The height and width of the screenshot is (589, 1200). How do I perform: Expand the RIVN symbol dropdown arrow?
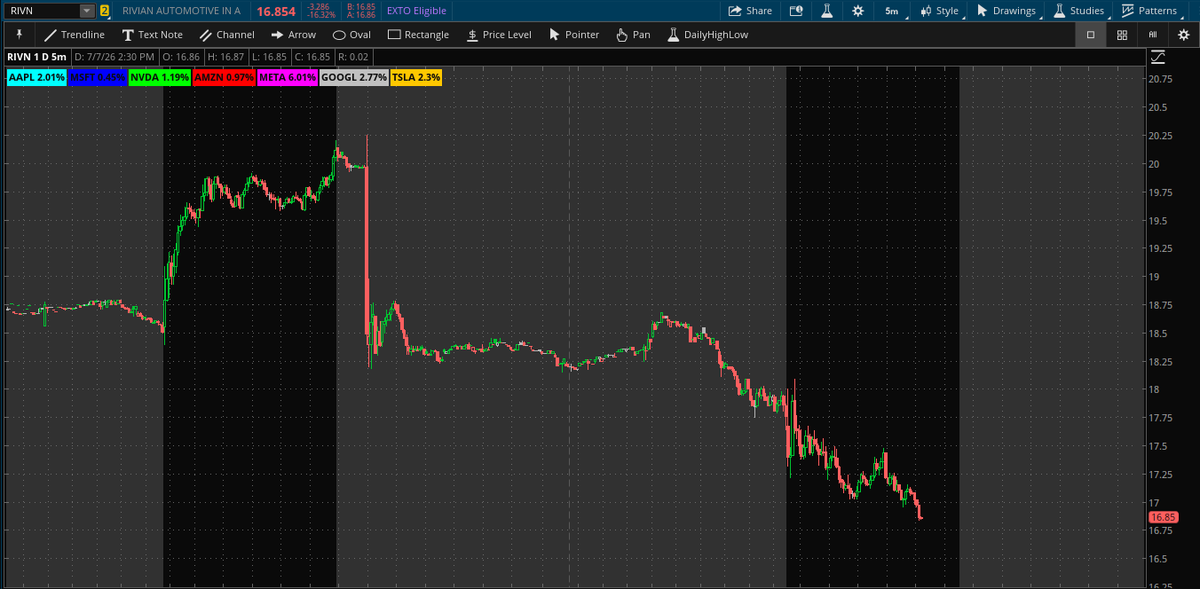point(86,10)
